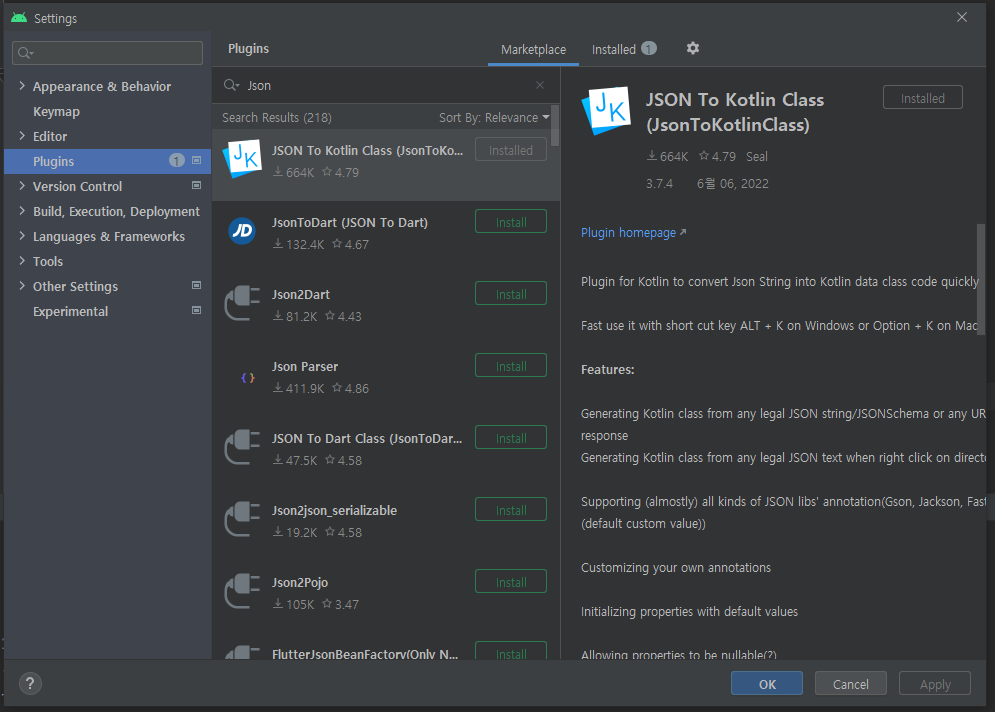
Task: Select Plugins in settings tree
Action: (x=107, y=161)
